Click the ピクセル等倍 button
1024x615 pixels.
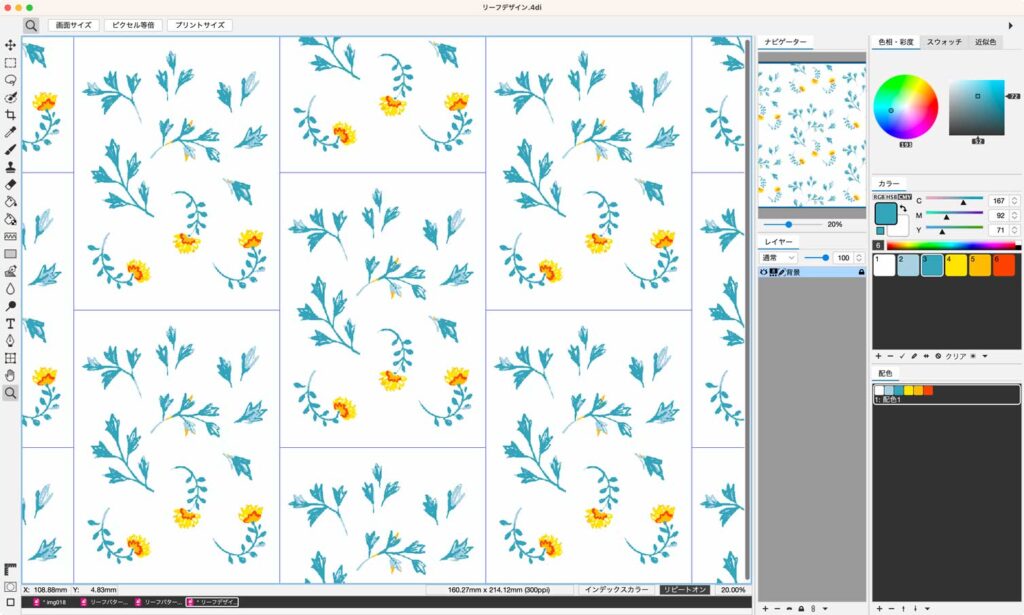click(x=133, y=25)
